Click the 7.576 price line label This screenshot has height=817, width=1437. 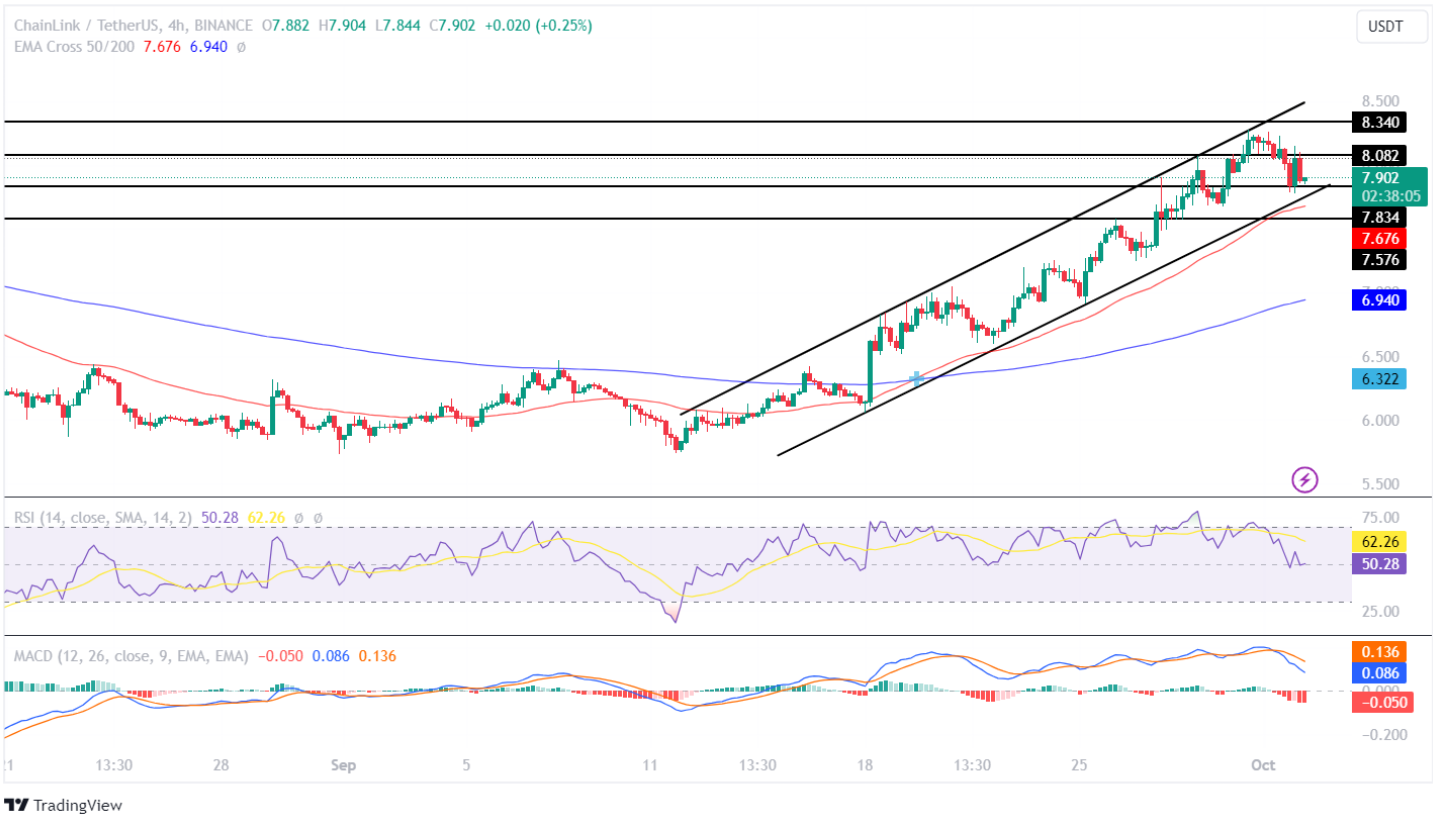[1379, 260]
